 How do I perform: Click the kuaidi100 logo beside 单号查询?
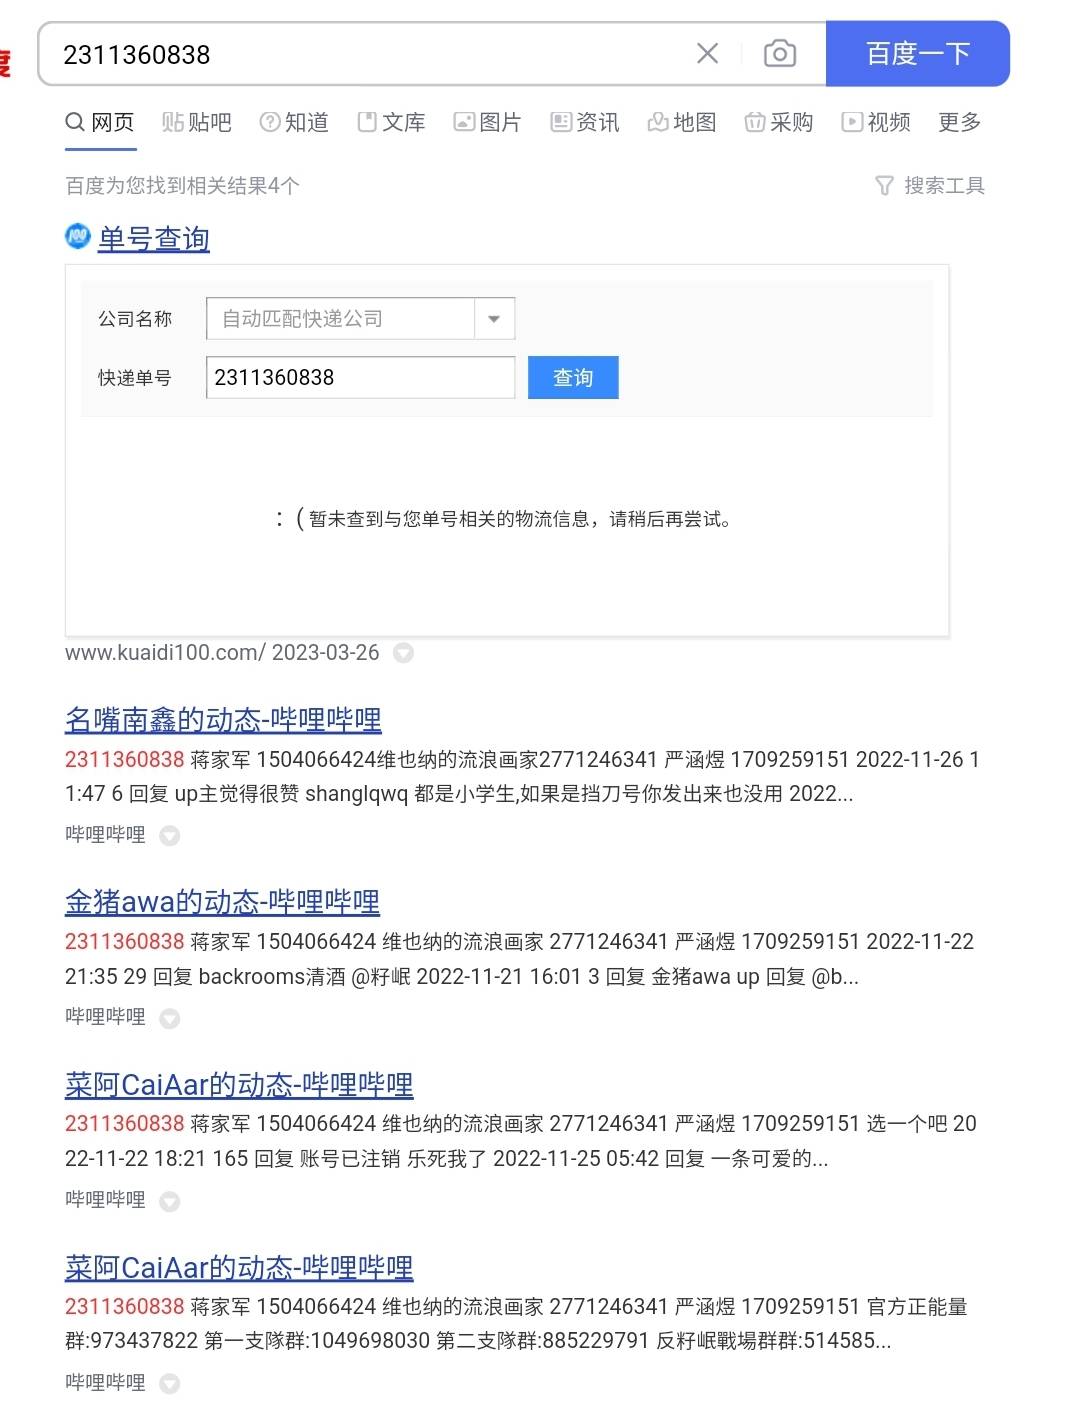pyautogui.click(x=78, y=237)
